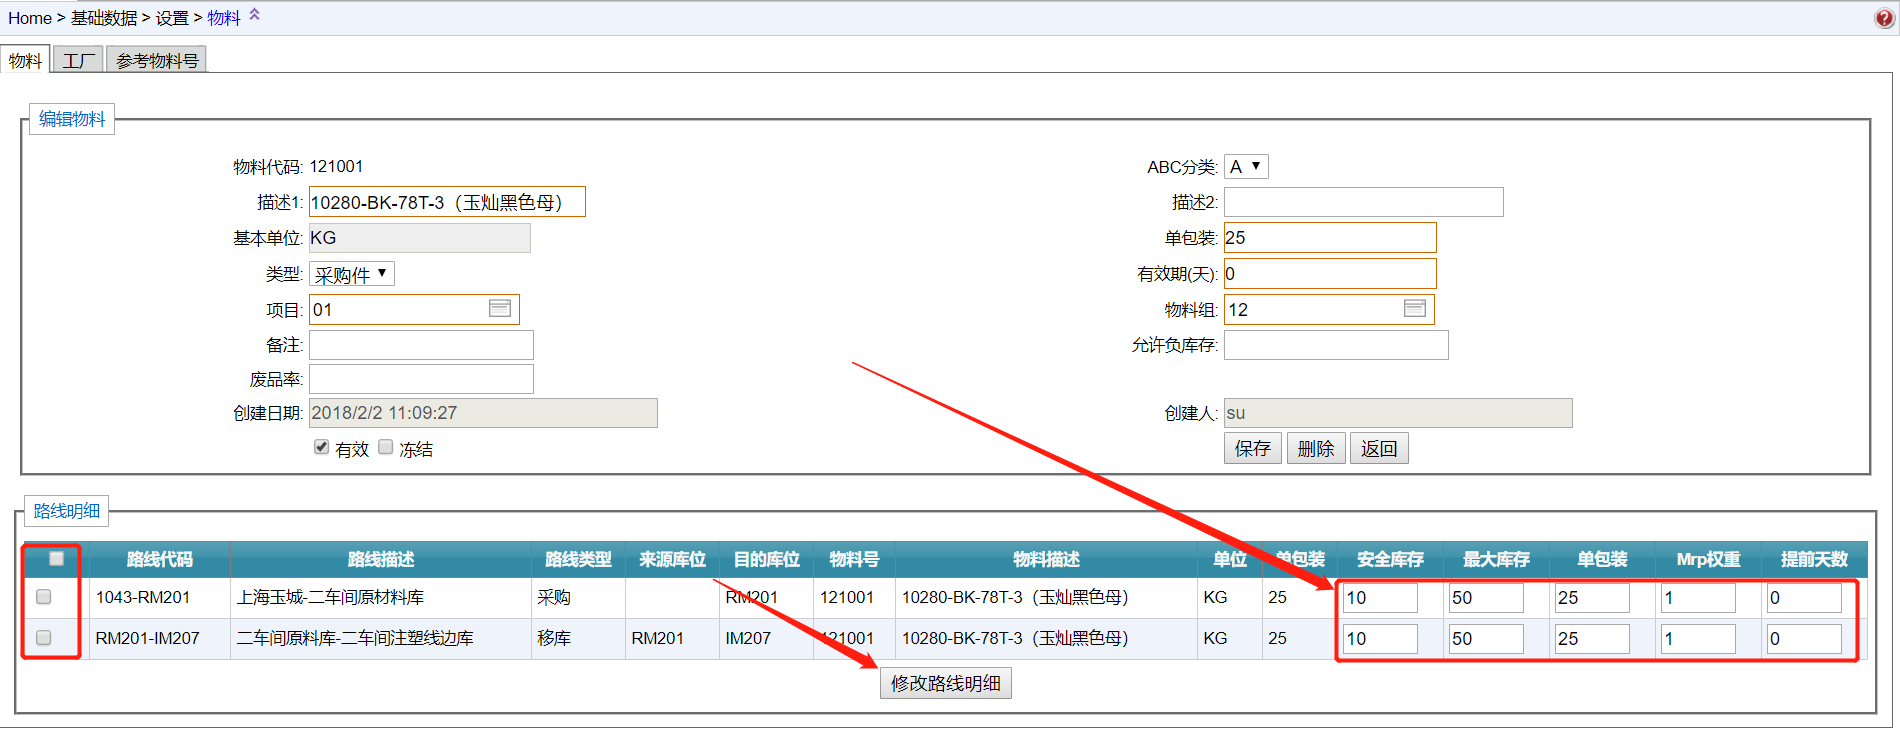Click the 描述1 input field
The image size is (1900, 733).
click(x=447, y=202)
